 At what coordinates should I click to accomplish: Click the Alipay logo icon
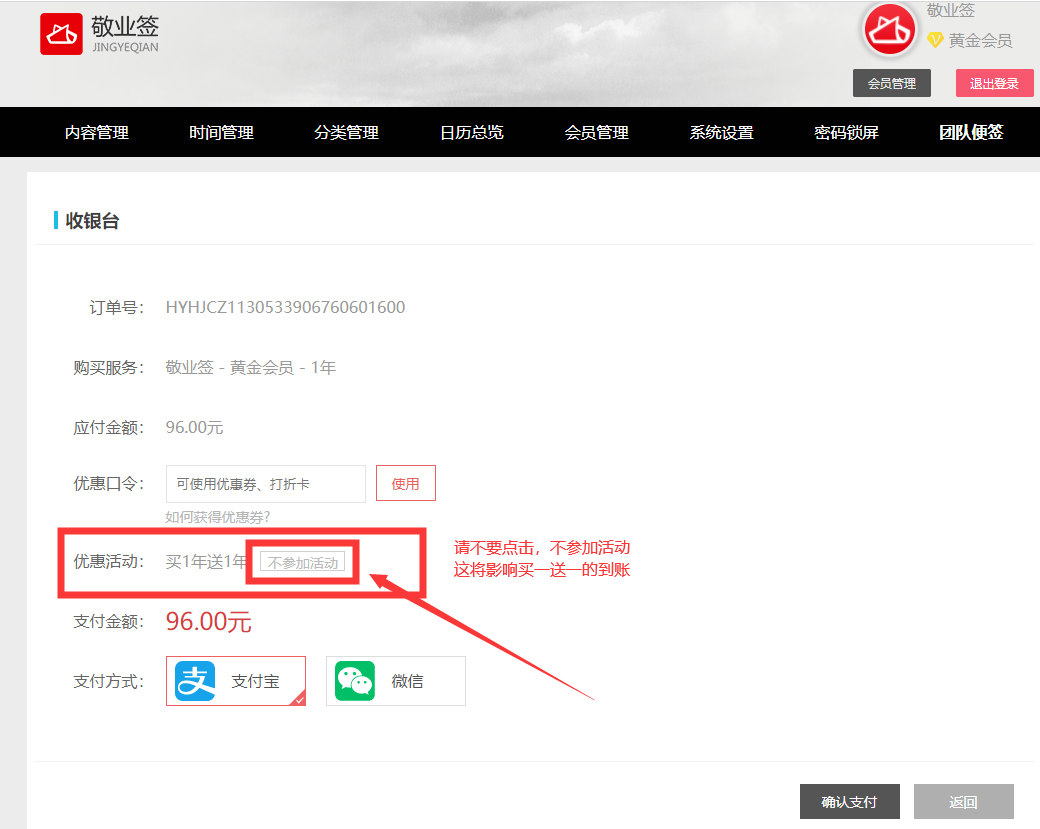(x=195, y=681)
